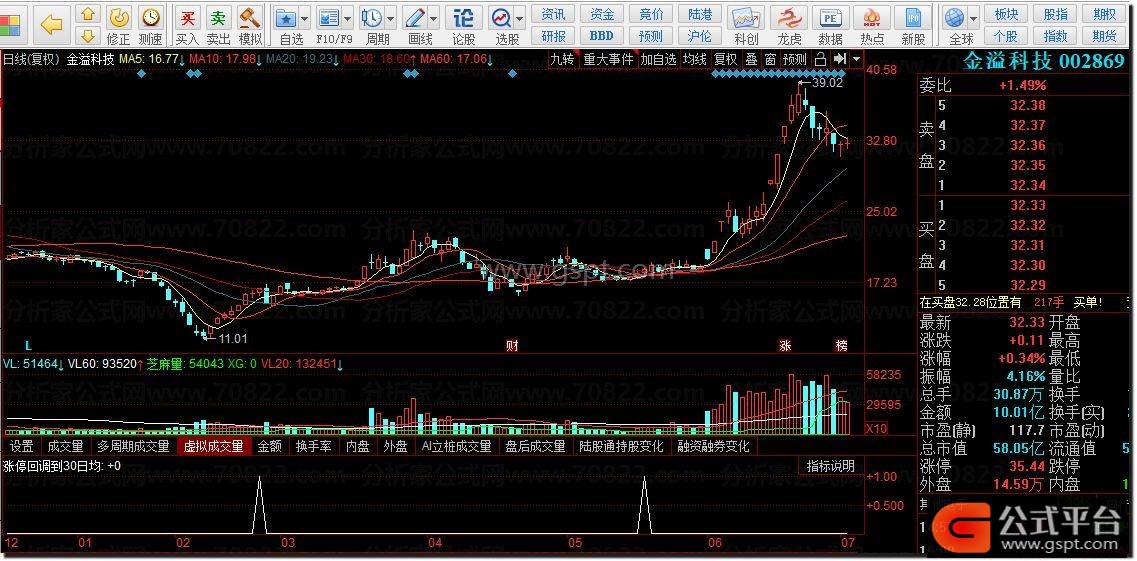Click the up arrow icon
Screen dimensions: 1137x561
(88, 14)
